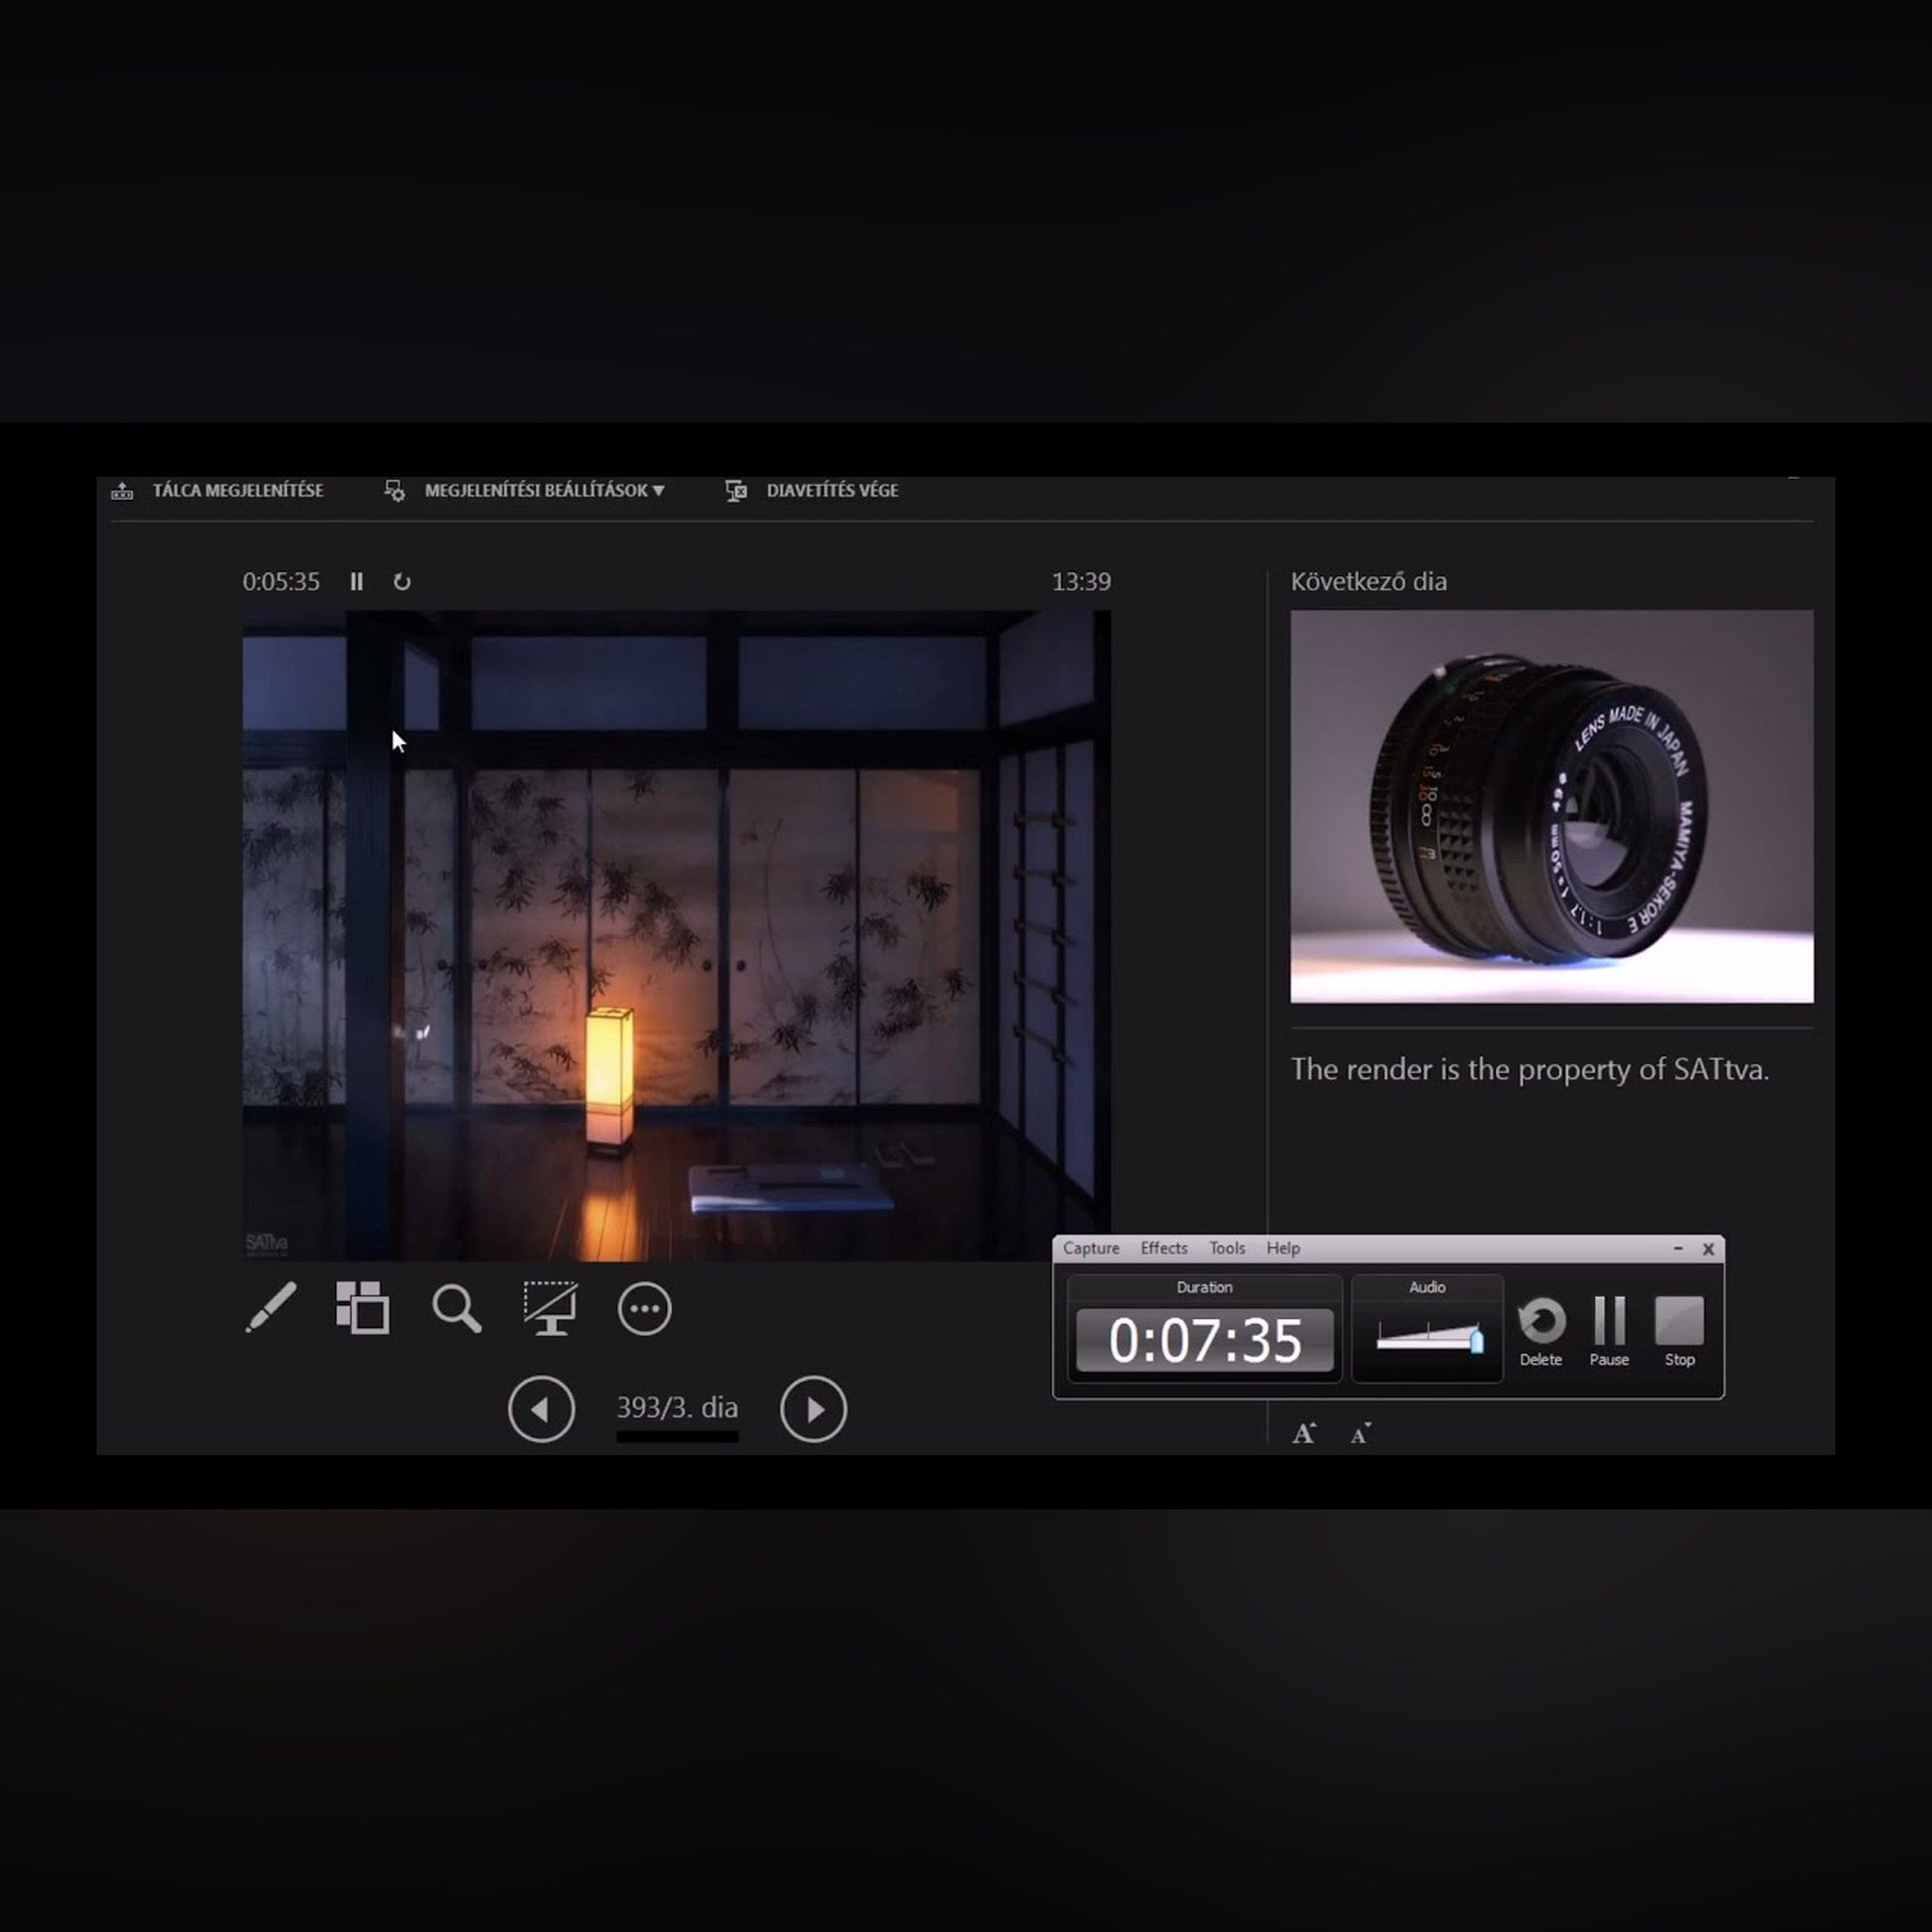1932x1932 pixels.
Task: Open Megjelenítési beállítások dropdown
Action: pos(544,490)
